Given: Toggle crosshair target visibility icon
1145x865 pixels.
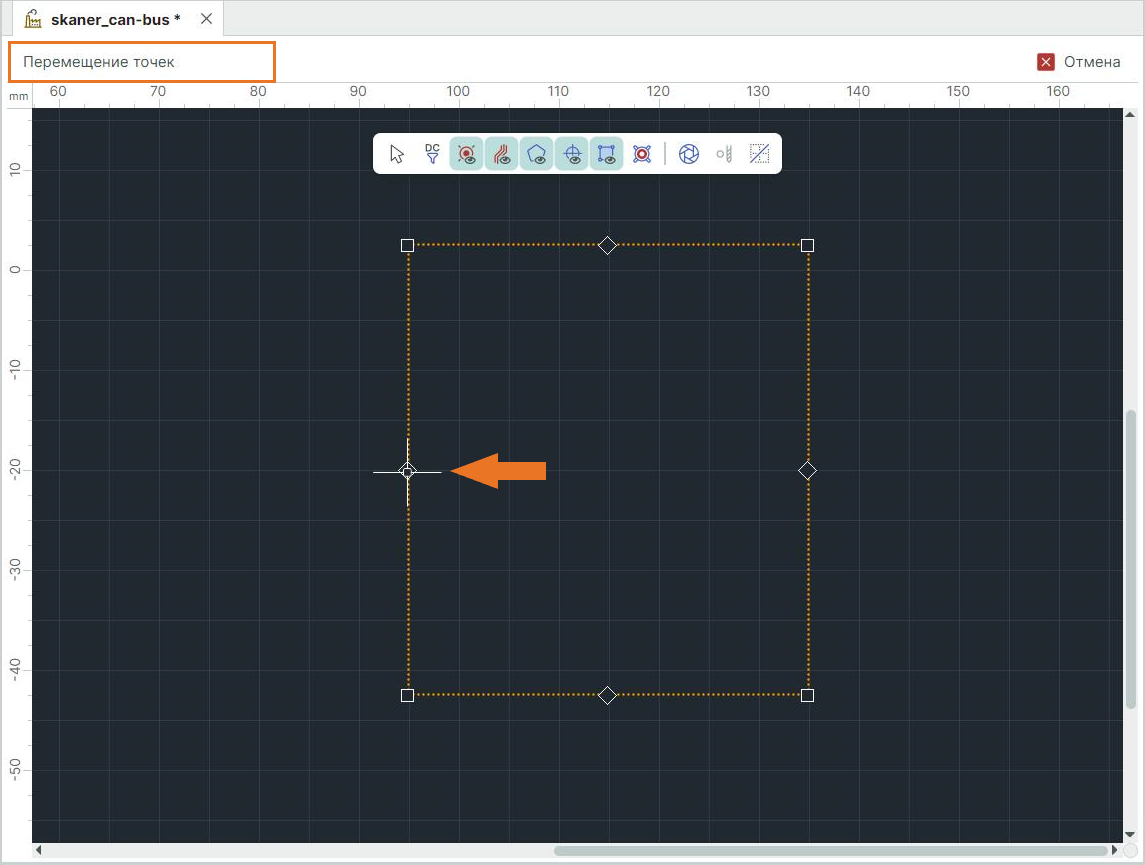Looking at the screenshot, I should coord(572,154).
